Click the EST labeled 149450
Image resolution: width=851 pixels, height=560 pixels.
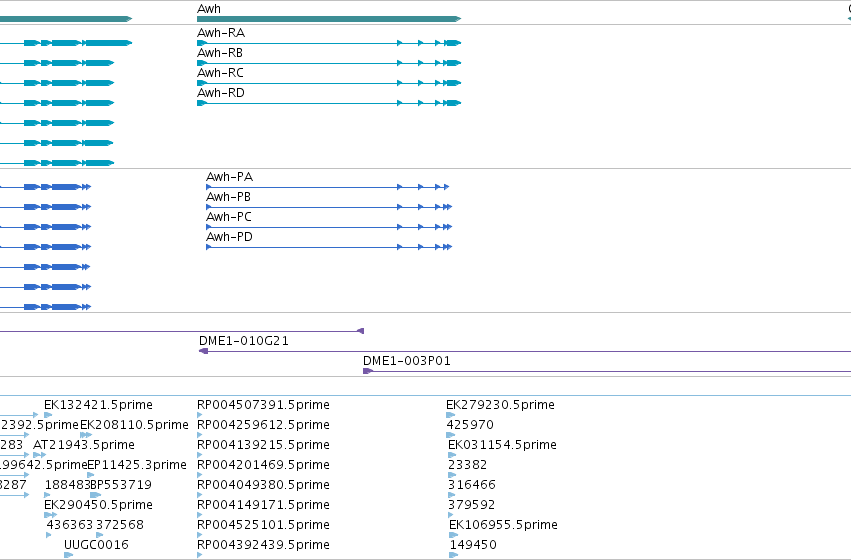coord(473,545)
